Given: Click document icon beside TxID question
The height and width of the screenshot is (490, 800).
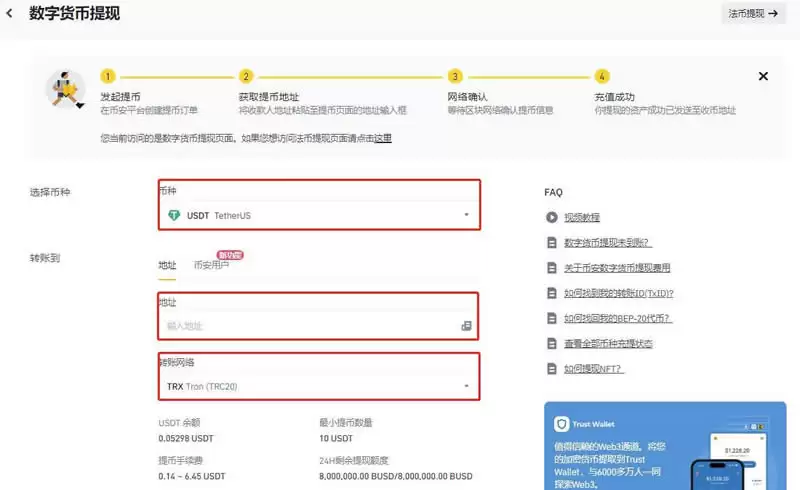Looking at the screenshot, I should (x=552, y=293).
